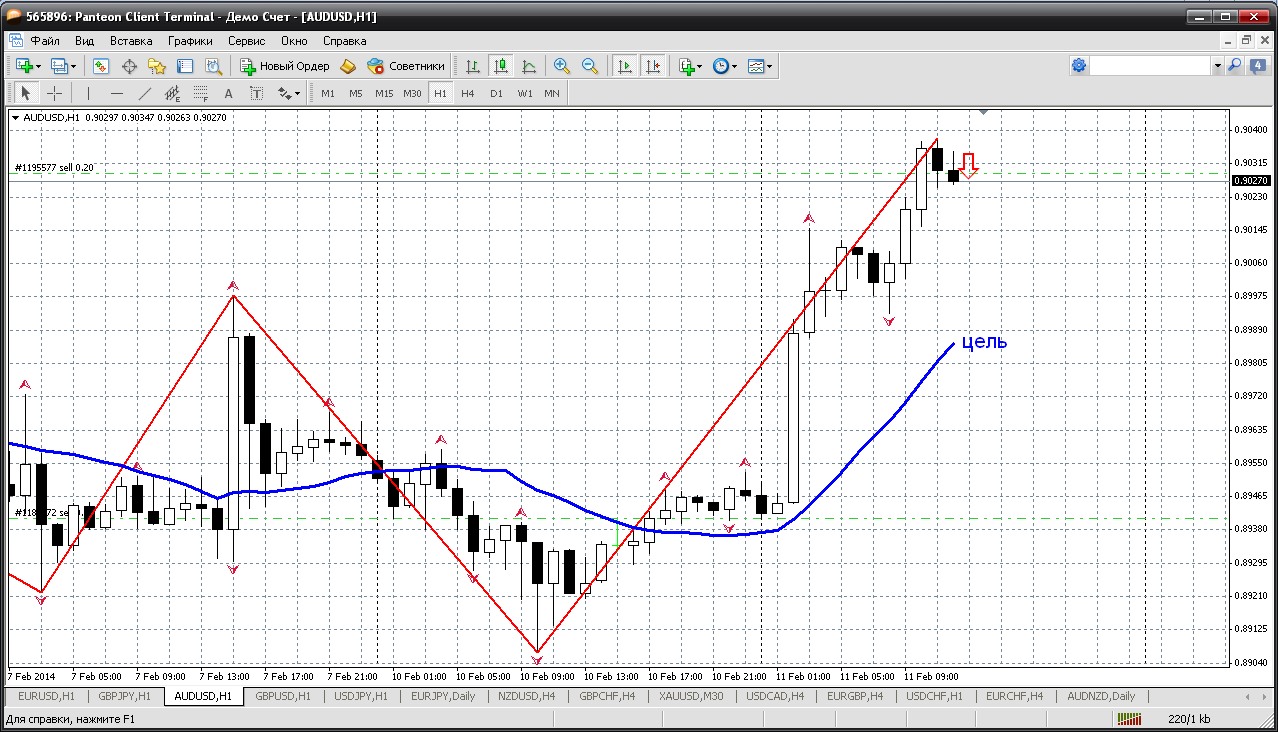Viewport: 1278px width, 732px height.
Task: Switch to M1 timeframe
Action: tap(328, 93)
